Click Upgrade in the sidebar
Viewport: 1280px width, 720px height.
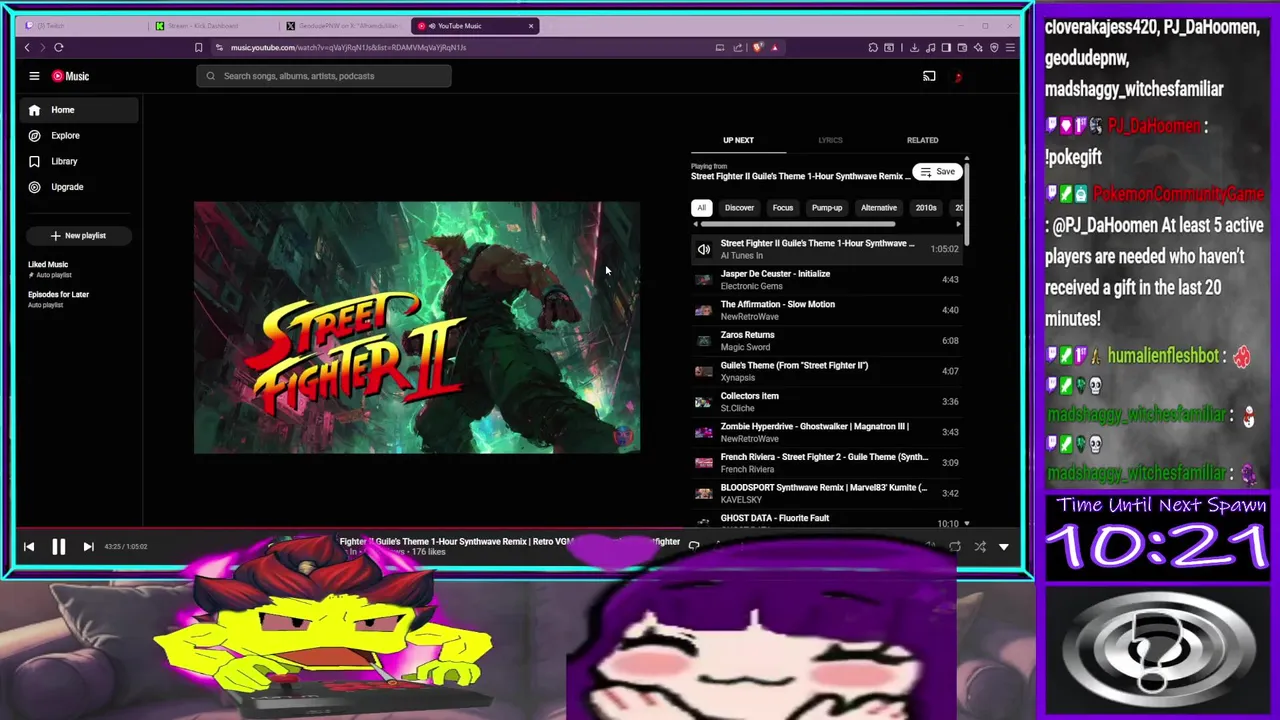tap(80, 187)
